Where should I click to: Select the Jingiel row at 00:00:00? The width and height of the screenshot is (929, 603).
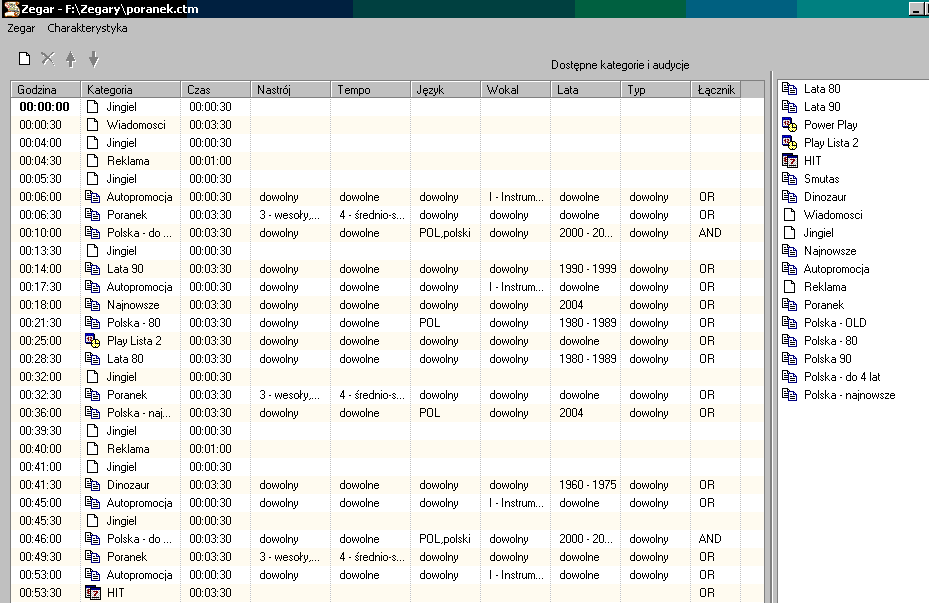coord(387,107)
